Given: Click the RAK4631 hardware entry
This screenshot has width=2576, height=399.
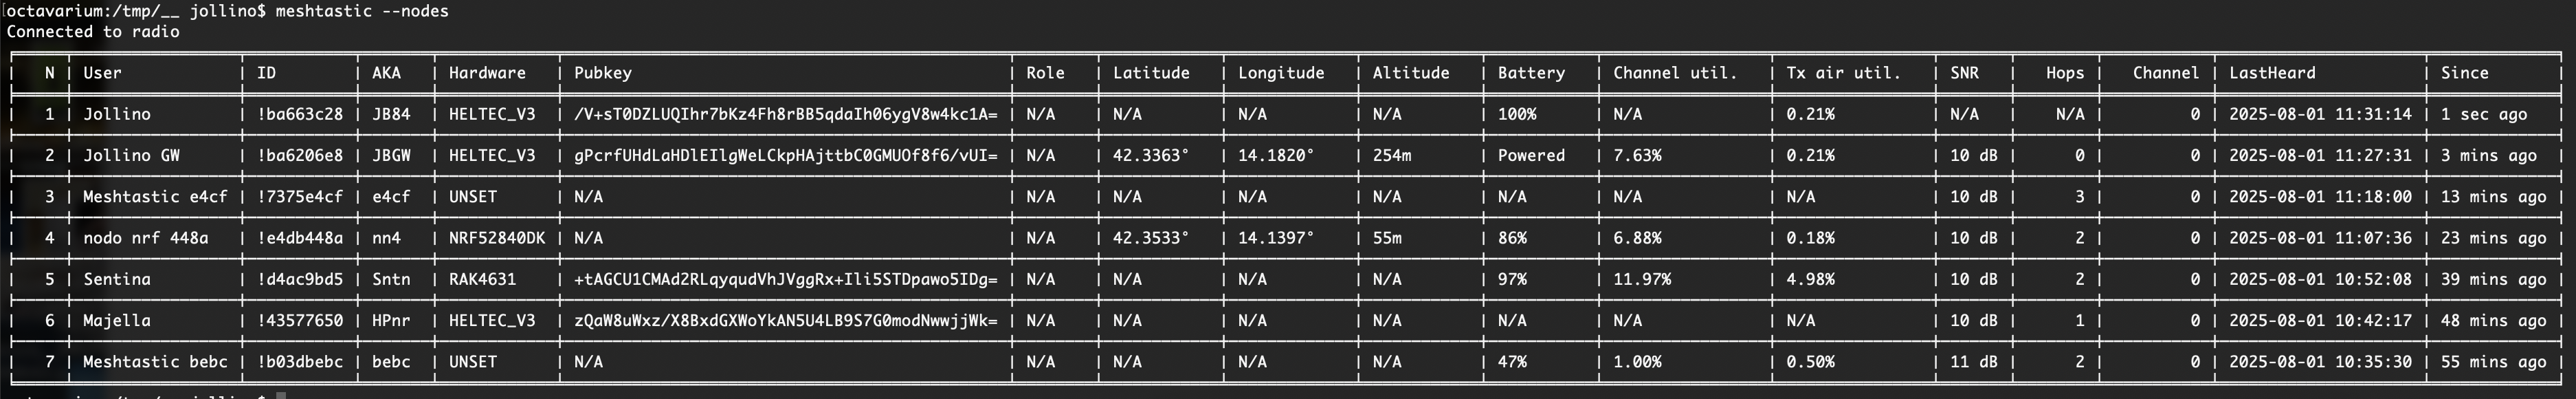Looking at the screenshot, I should (482, 280).
